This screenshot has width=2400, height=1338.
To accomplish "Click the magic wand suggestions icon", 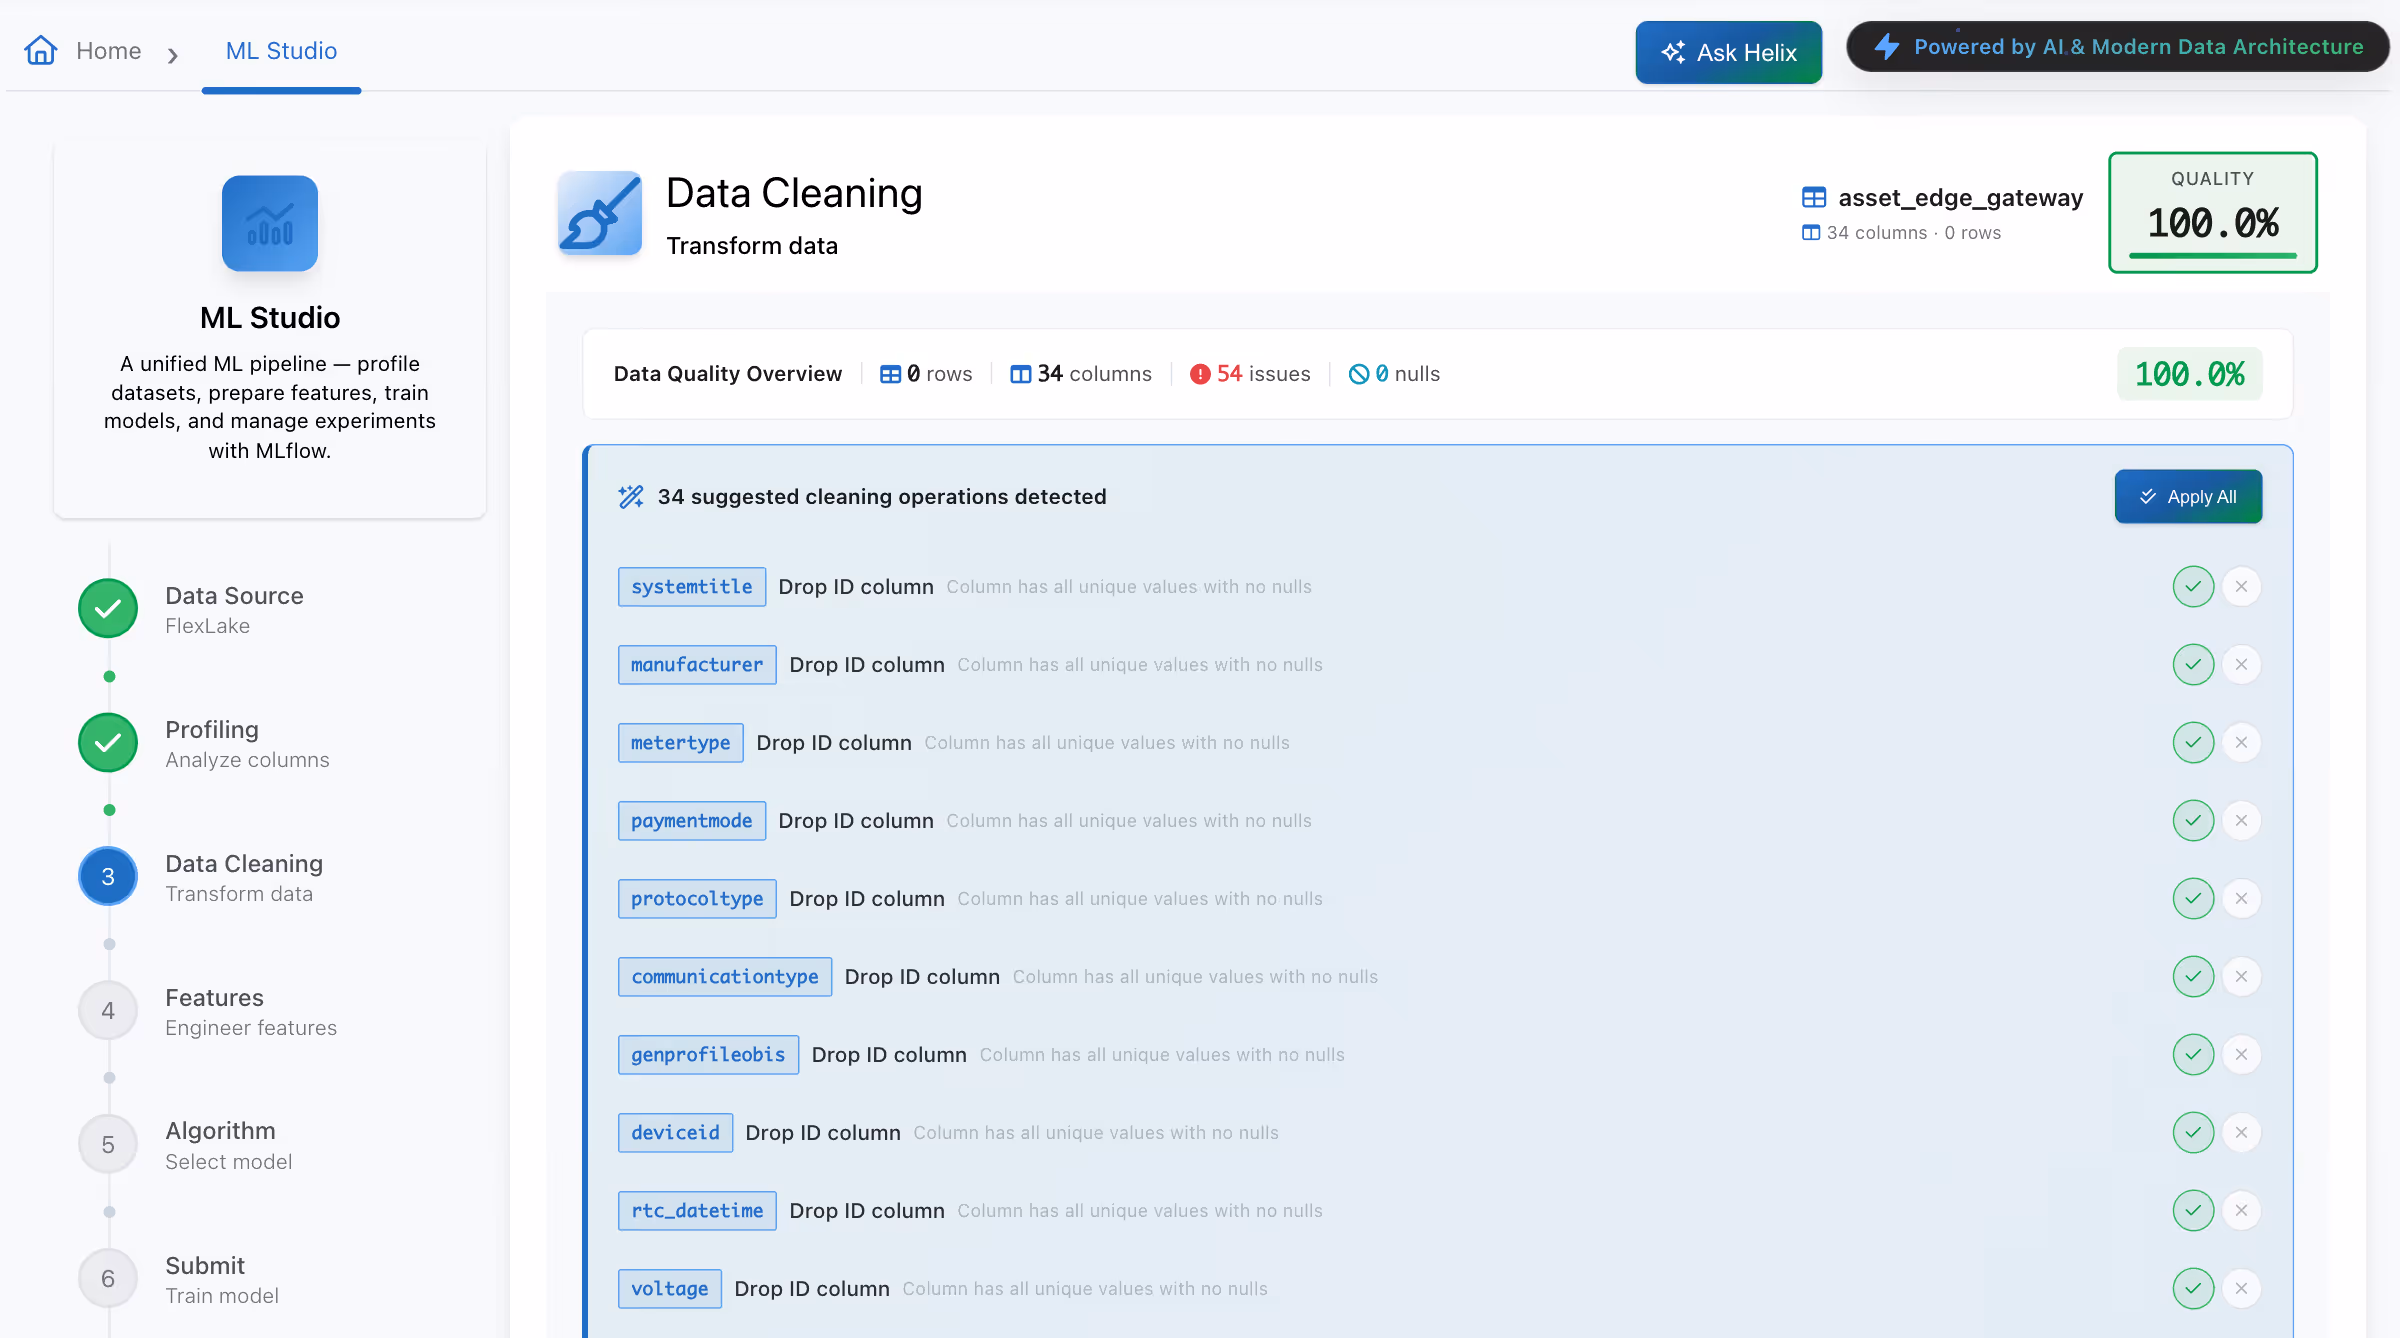I will tap(631, 497).
